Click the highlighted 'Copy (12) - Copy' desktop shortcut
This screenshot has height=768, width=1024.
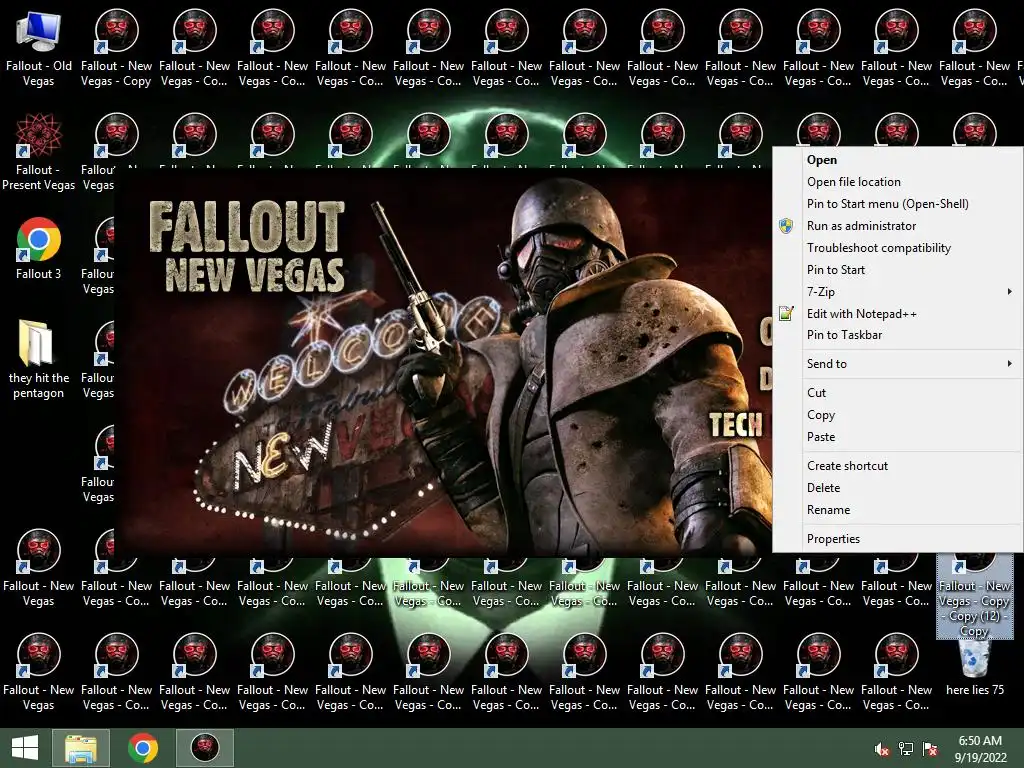tap(974, 596)
